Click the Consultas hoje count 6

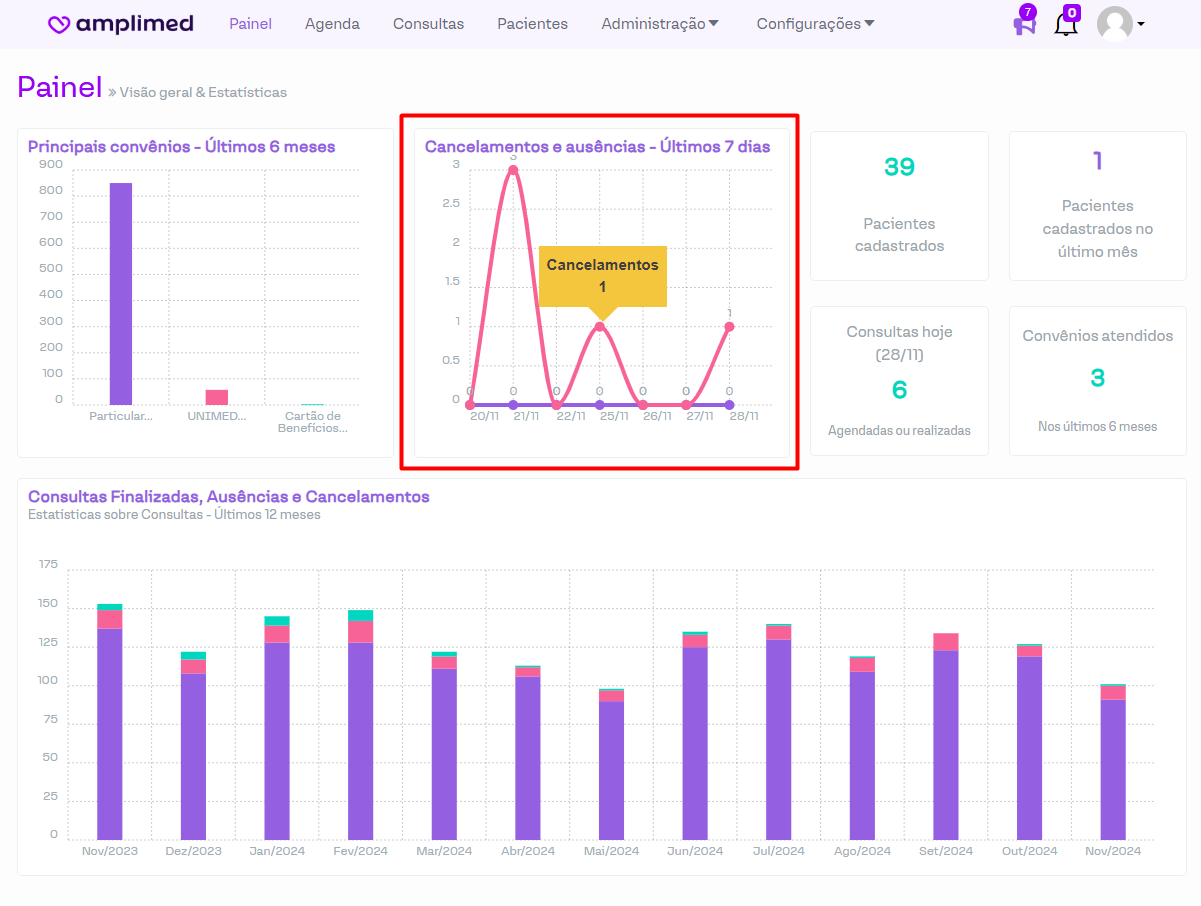click(899, 390)
